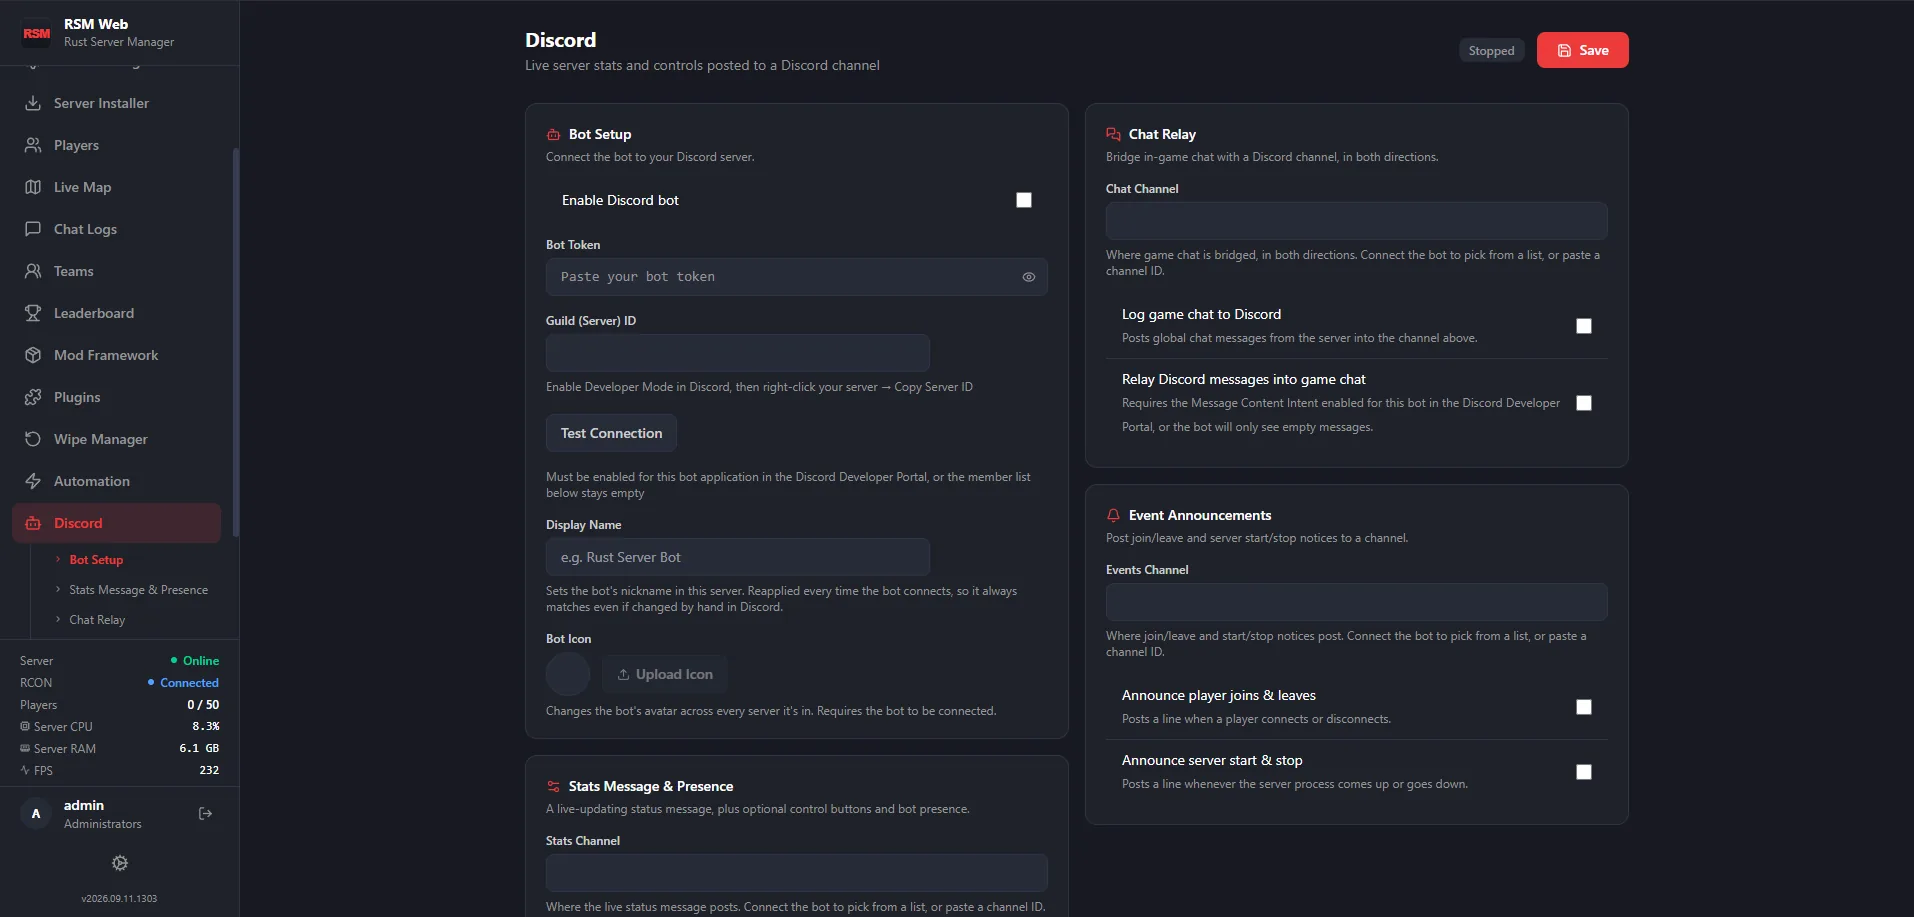Toggle Relay Discord messages into game chat
Viewport: 1914px width, 917px height.
[x=1584, y=403]
